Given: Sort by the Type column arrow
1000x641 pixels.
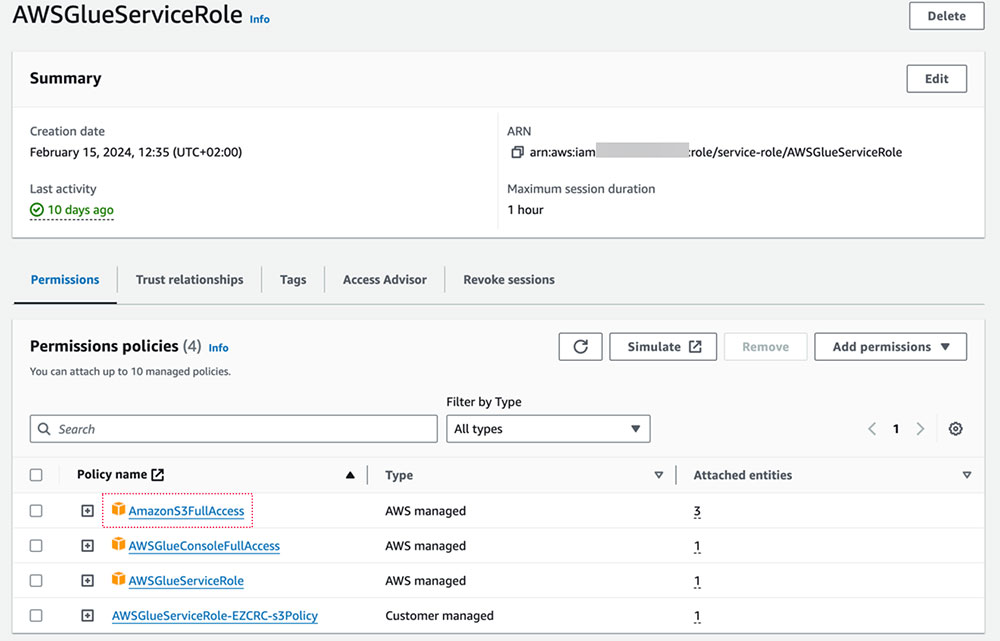Looking at the screenshot, I should [x=659, y=475].
